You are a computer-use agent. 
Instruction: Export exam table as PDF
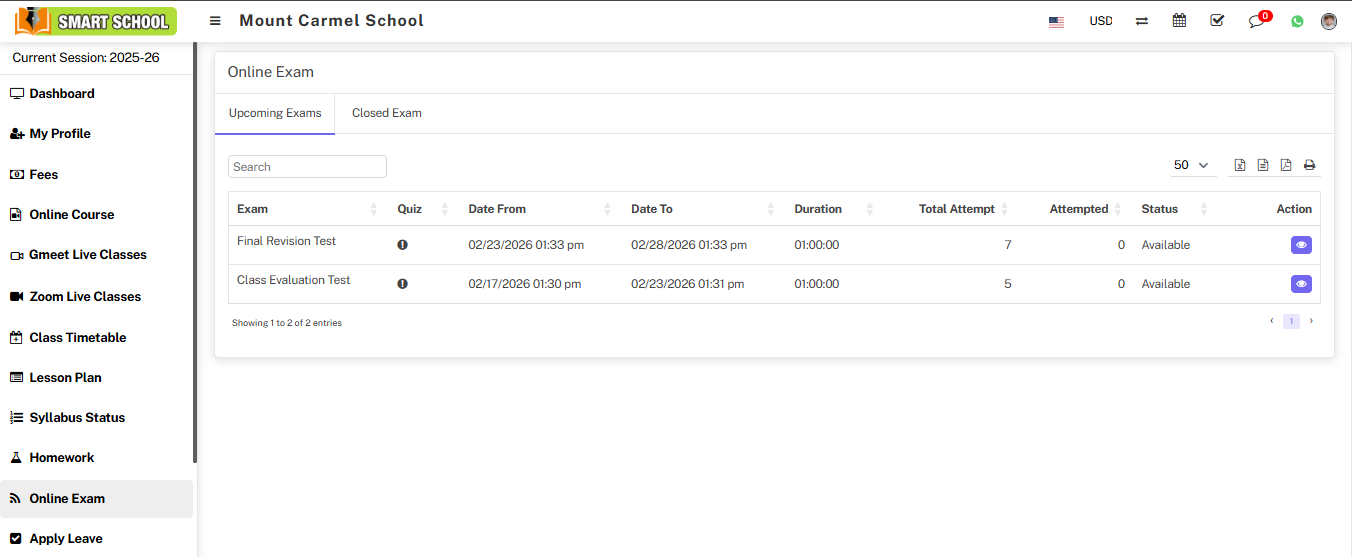point(1286,165)
